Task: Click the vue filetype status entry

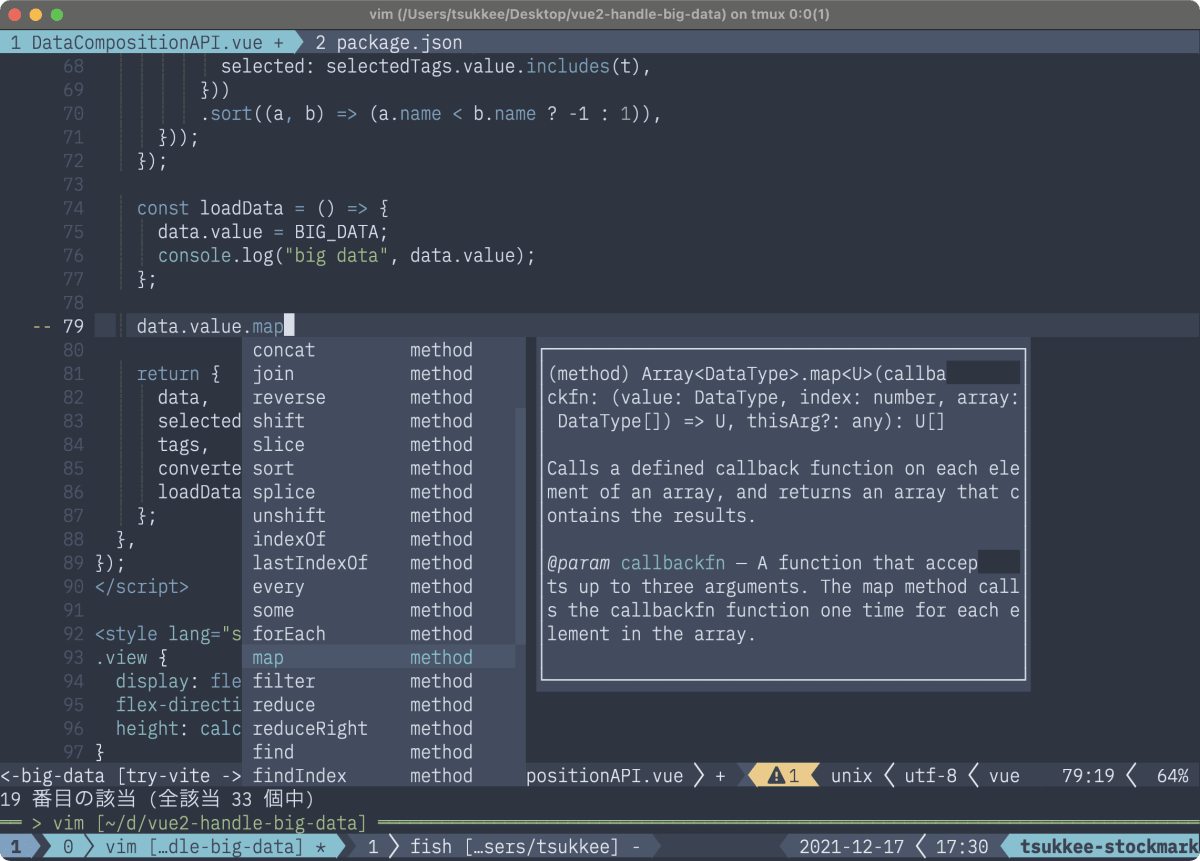Action: pos(1004,776)
